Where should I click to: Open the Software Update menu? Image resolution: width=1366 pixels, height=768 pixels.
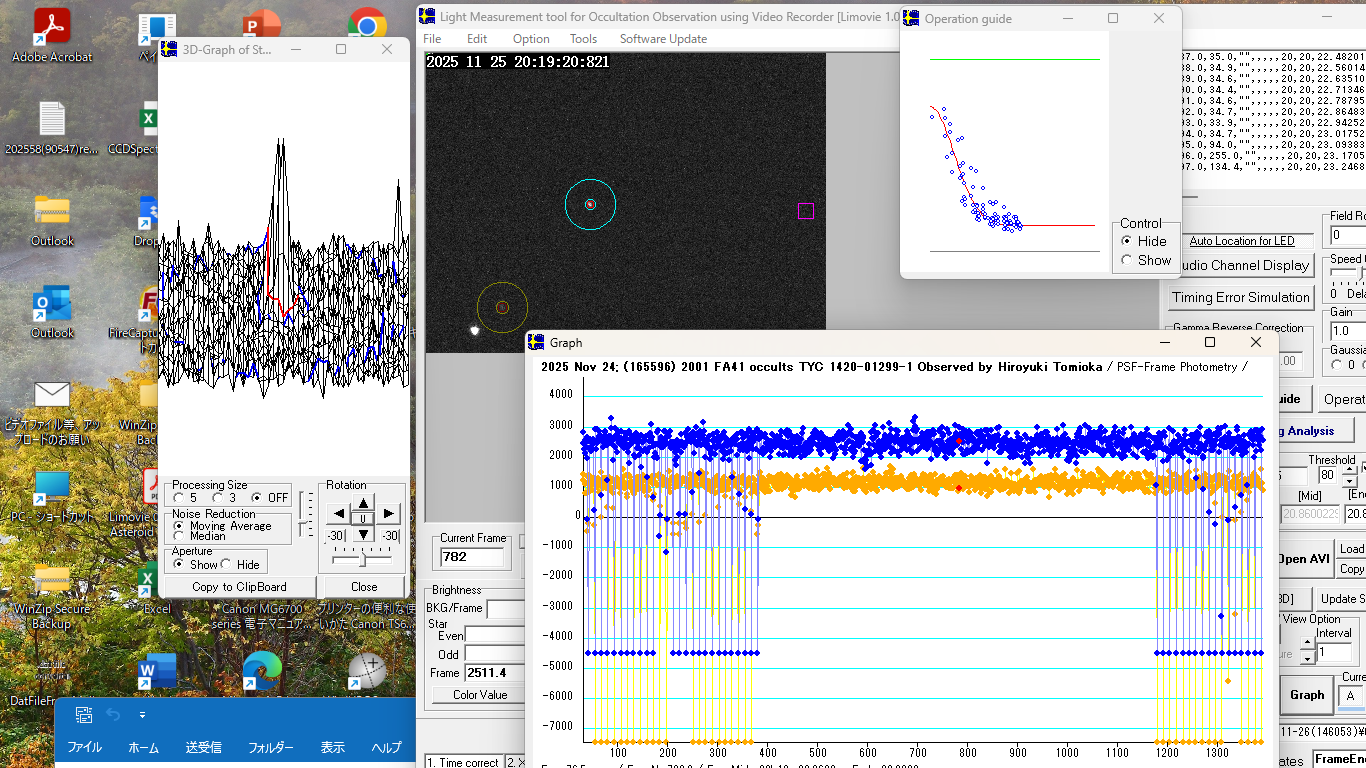[663, 39]
